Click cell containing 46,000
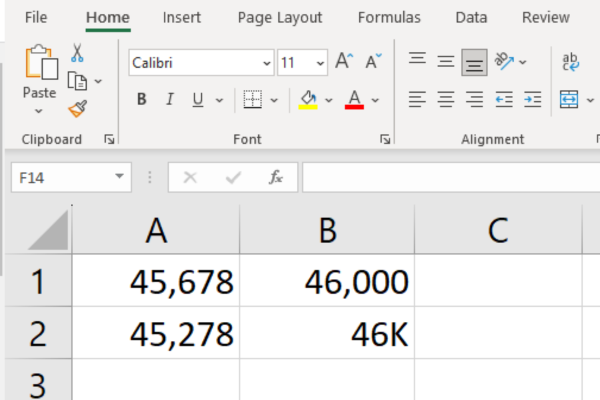Screen dimensions: 600x400 (327, 281)
